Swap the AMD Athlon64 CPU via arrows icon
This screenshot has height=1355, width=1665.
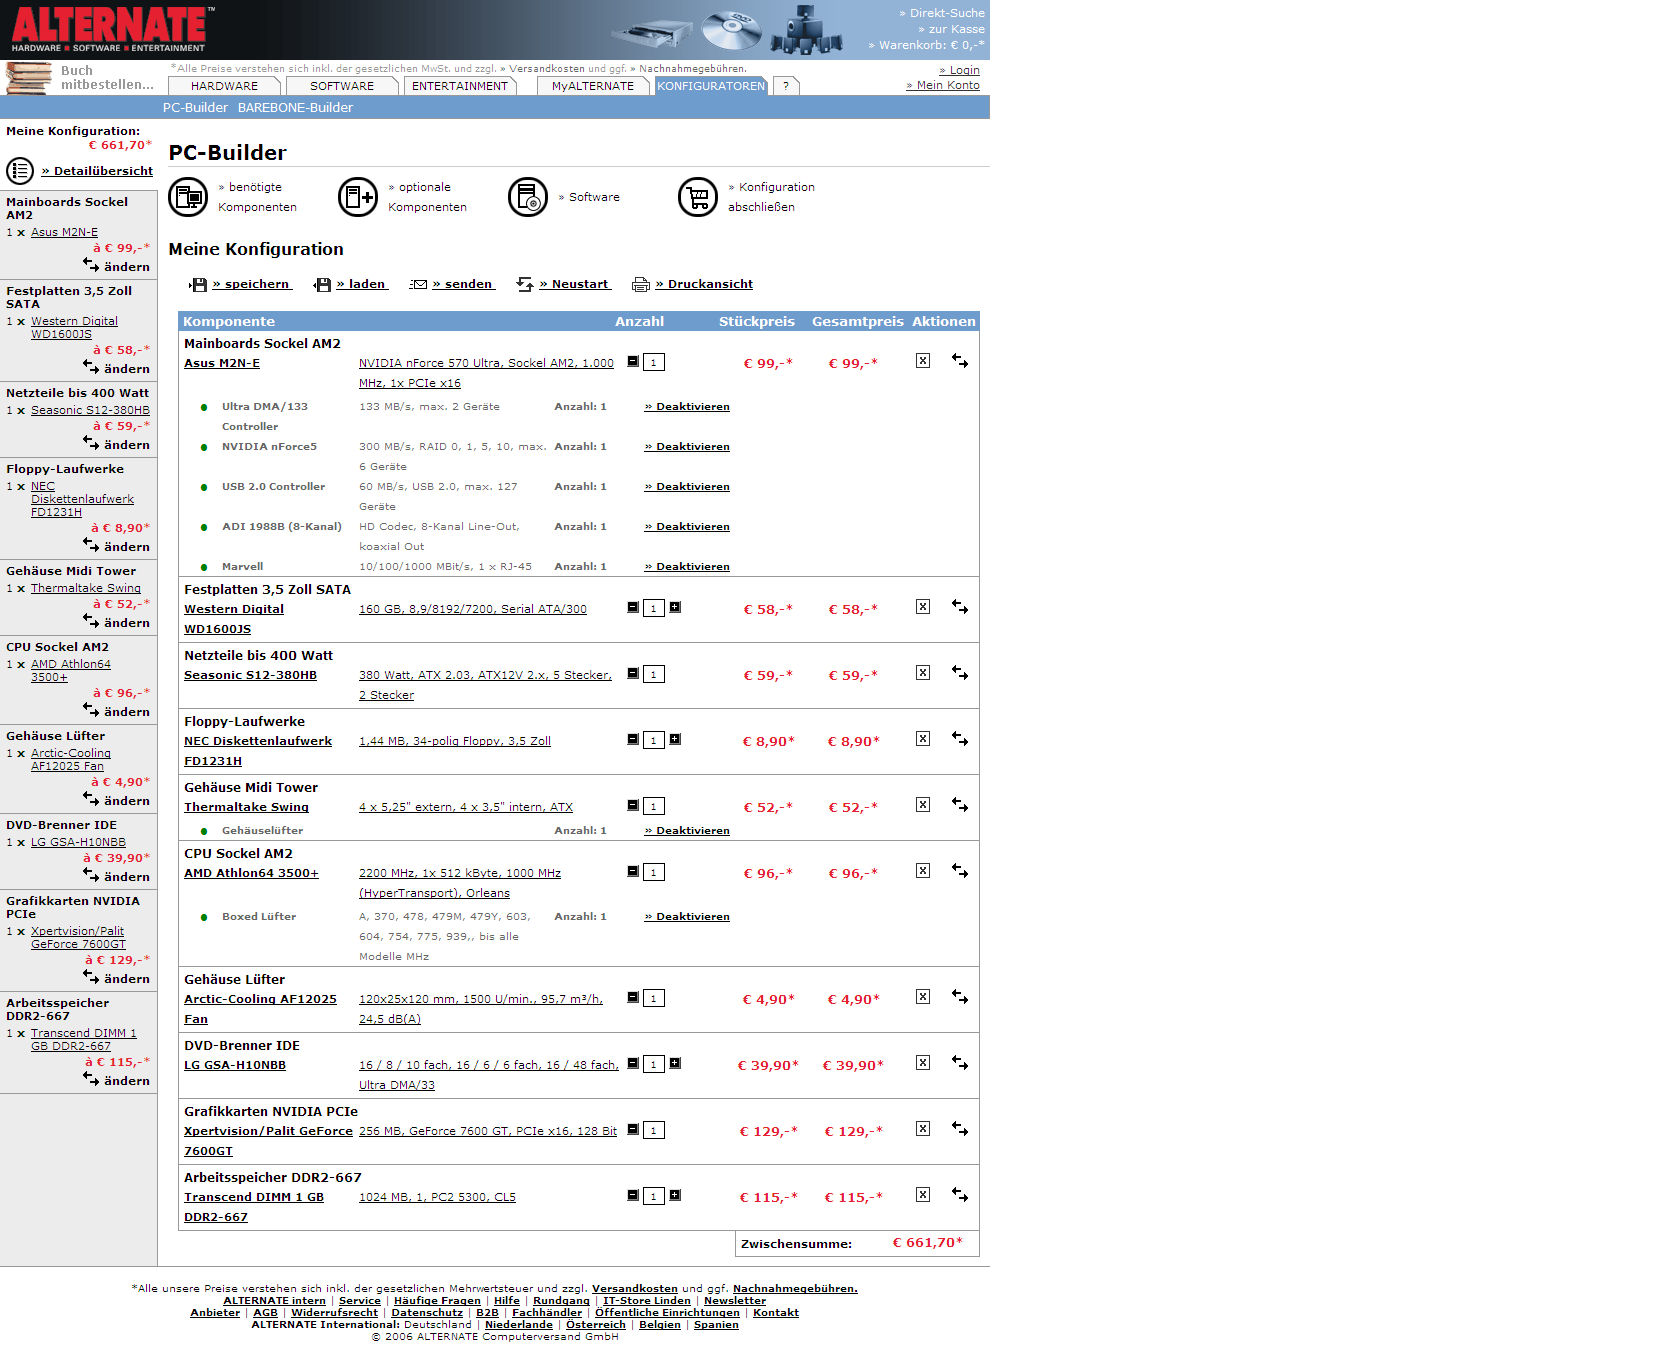point(960,871)
